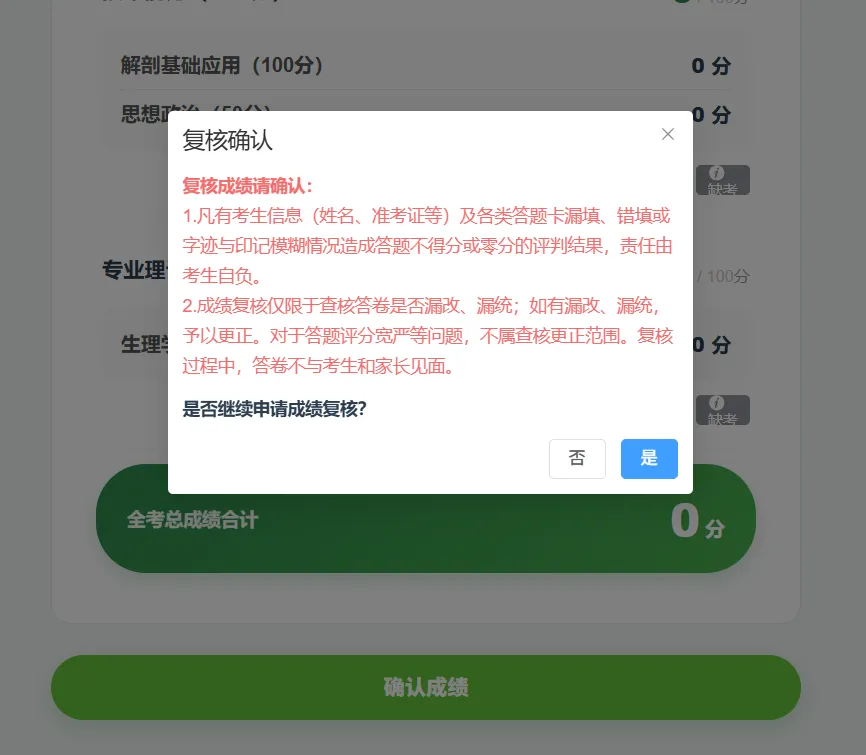This screenshot has height=755, width=866.
Task: Click the 0 分 score for 解剖基础应用
Action: 711,66
